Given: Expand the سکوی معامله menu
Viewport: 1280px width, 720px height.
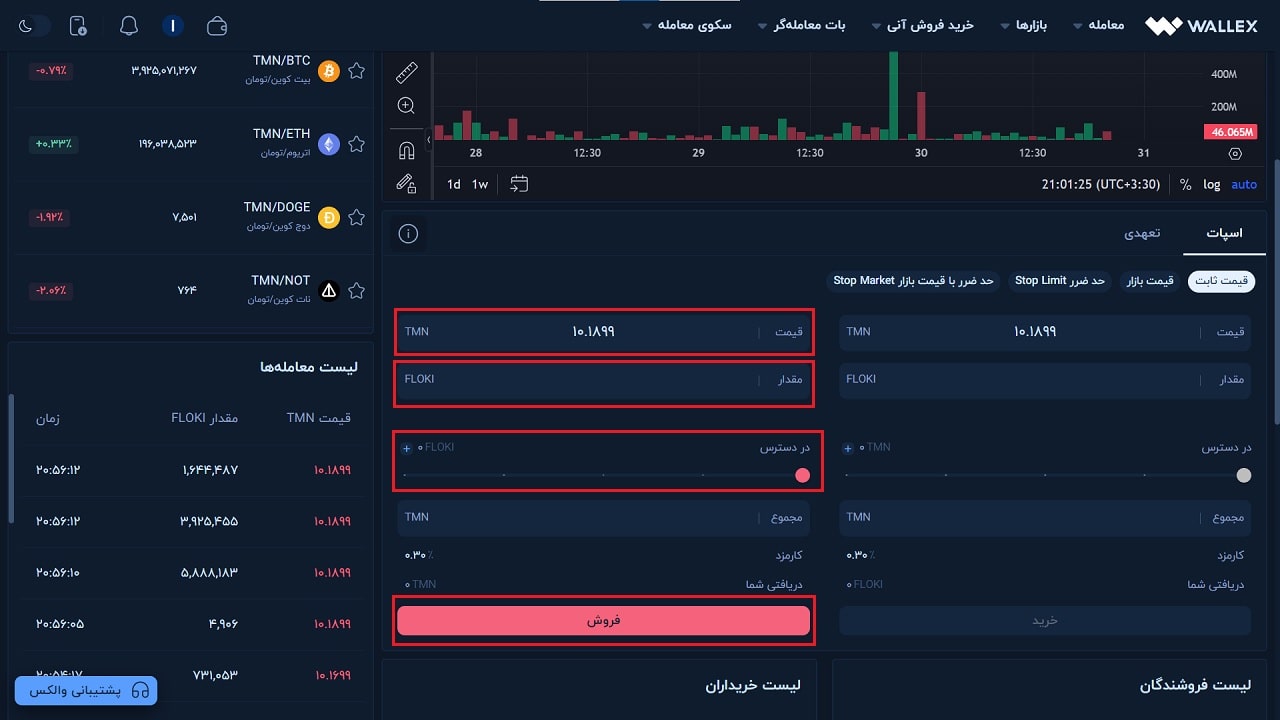Looking at the screenshot, I should point(686,25).
